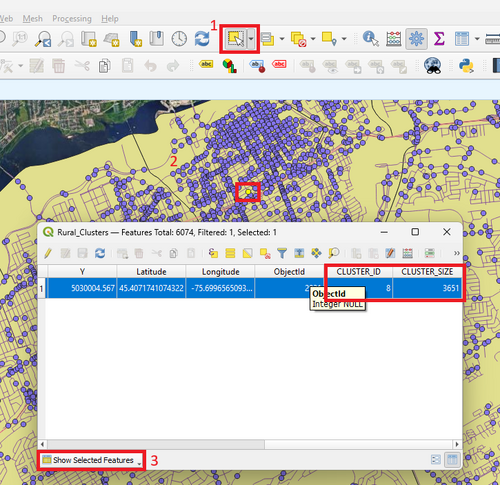
Task: Click the Layer Diagram Options icon
Action: pos(229,66)
